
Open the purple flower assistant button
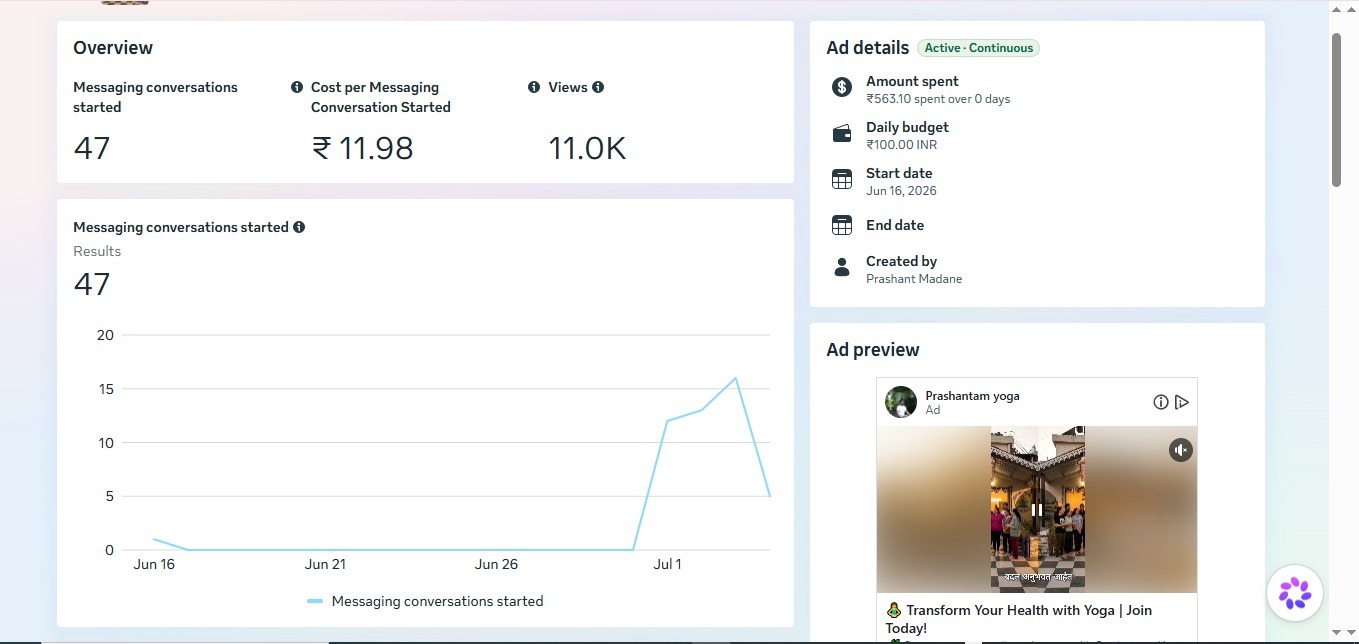[1295, 593]
